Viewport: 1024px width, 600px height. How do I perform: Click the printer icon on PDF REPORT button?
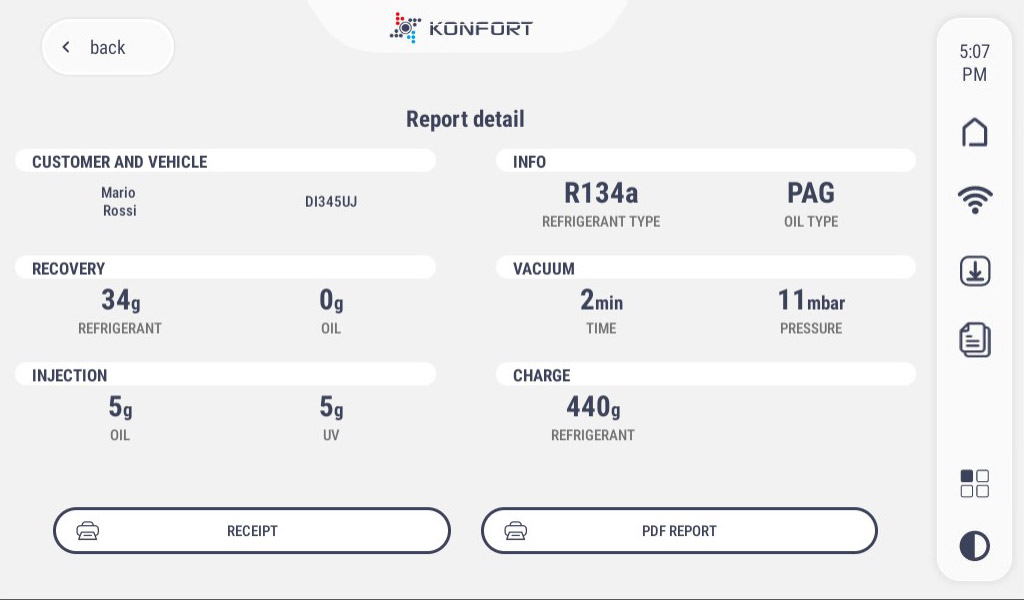515,531
